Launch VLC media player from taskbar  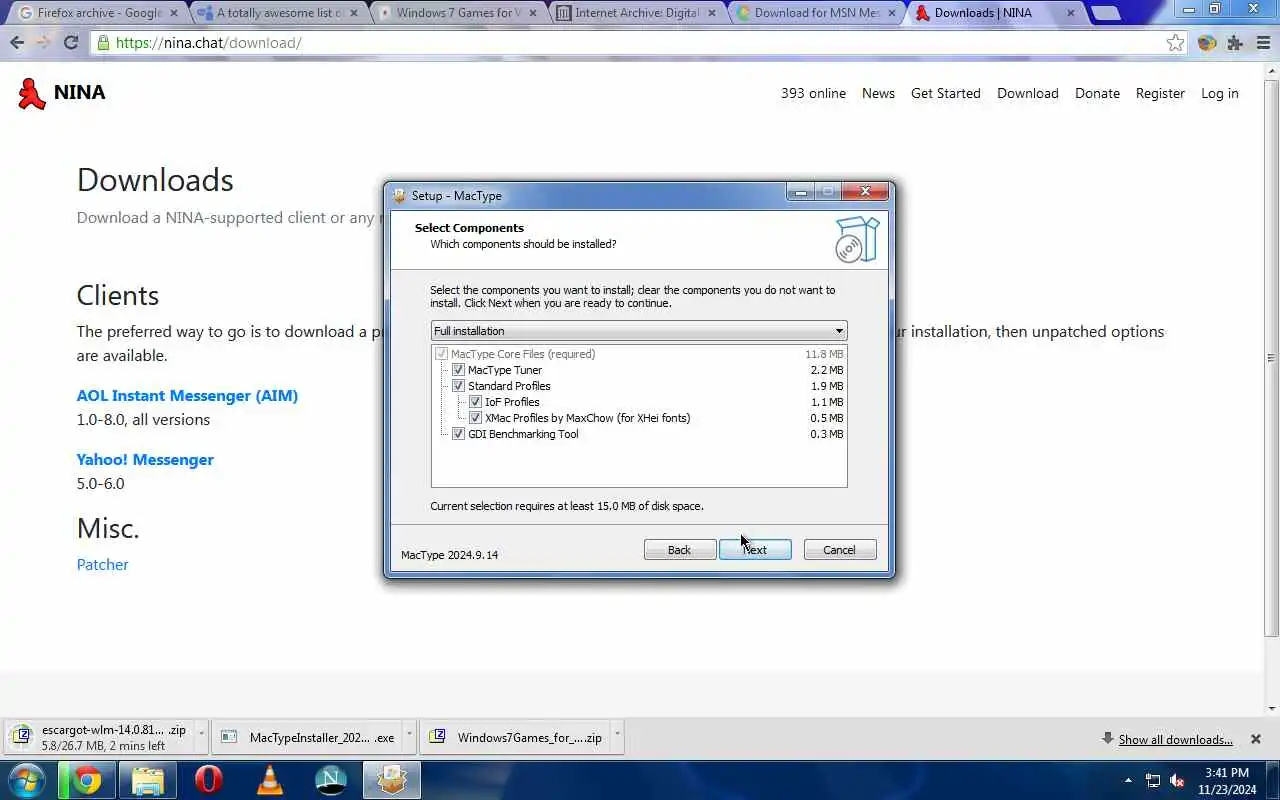coord(270,780)
